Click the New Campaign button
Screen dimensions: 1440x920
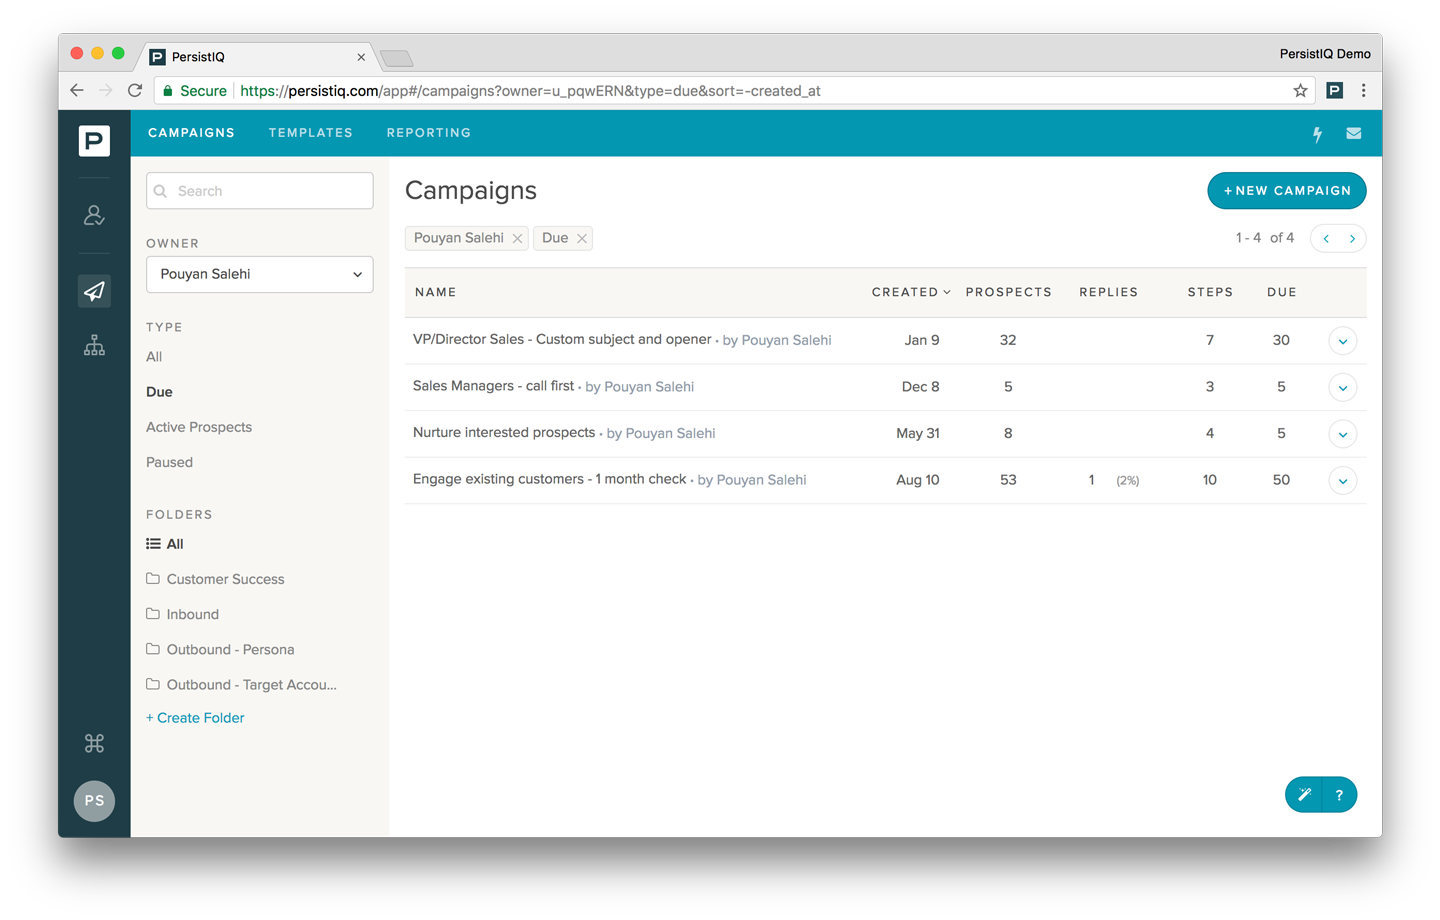click(x=1286, y=191)
